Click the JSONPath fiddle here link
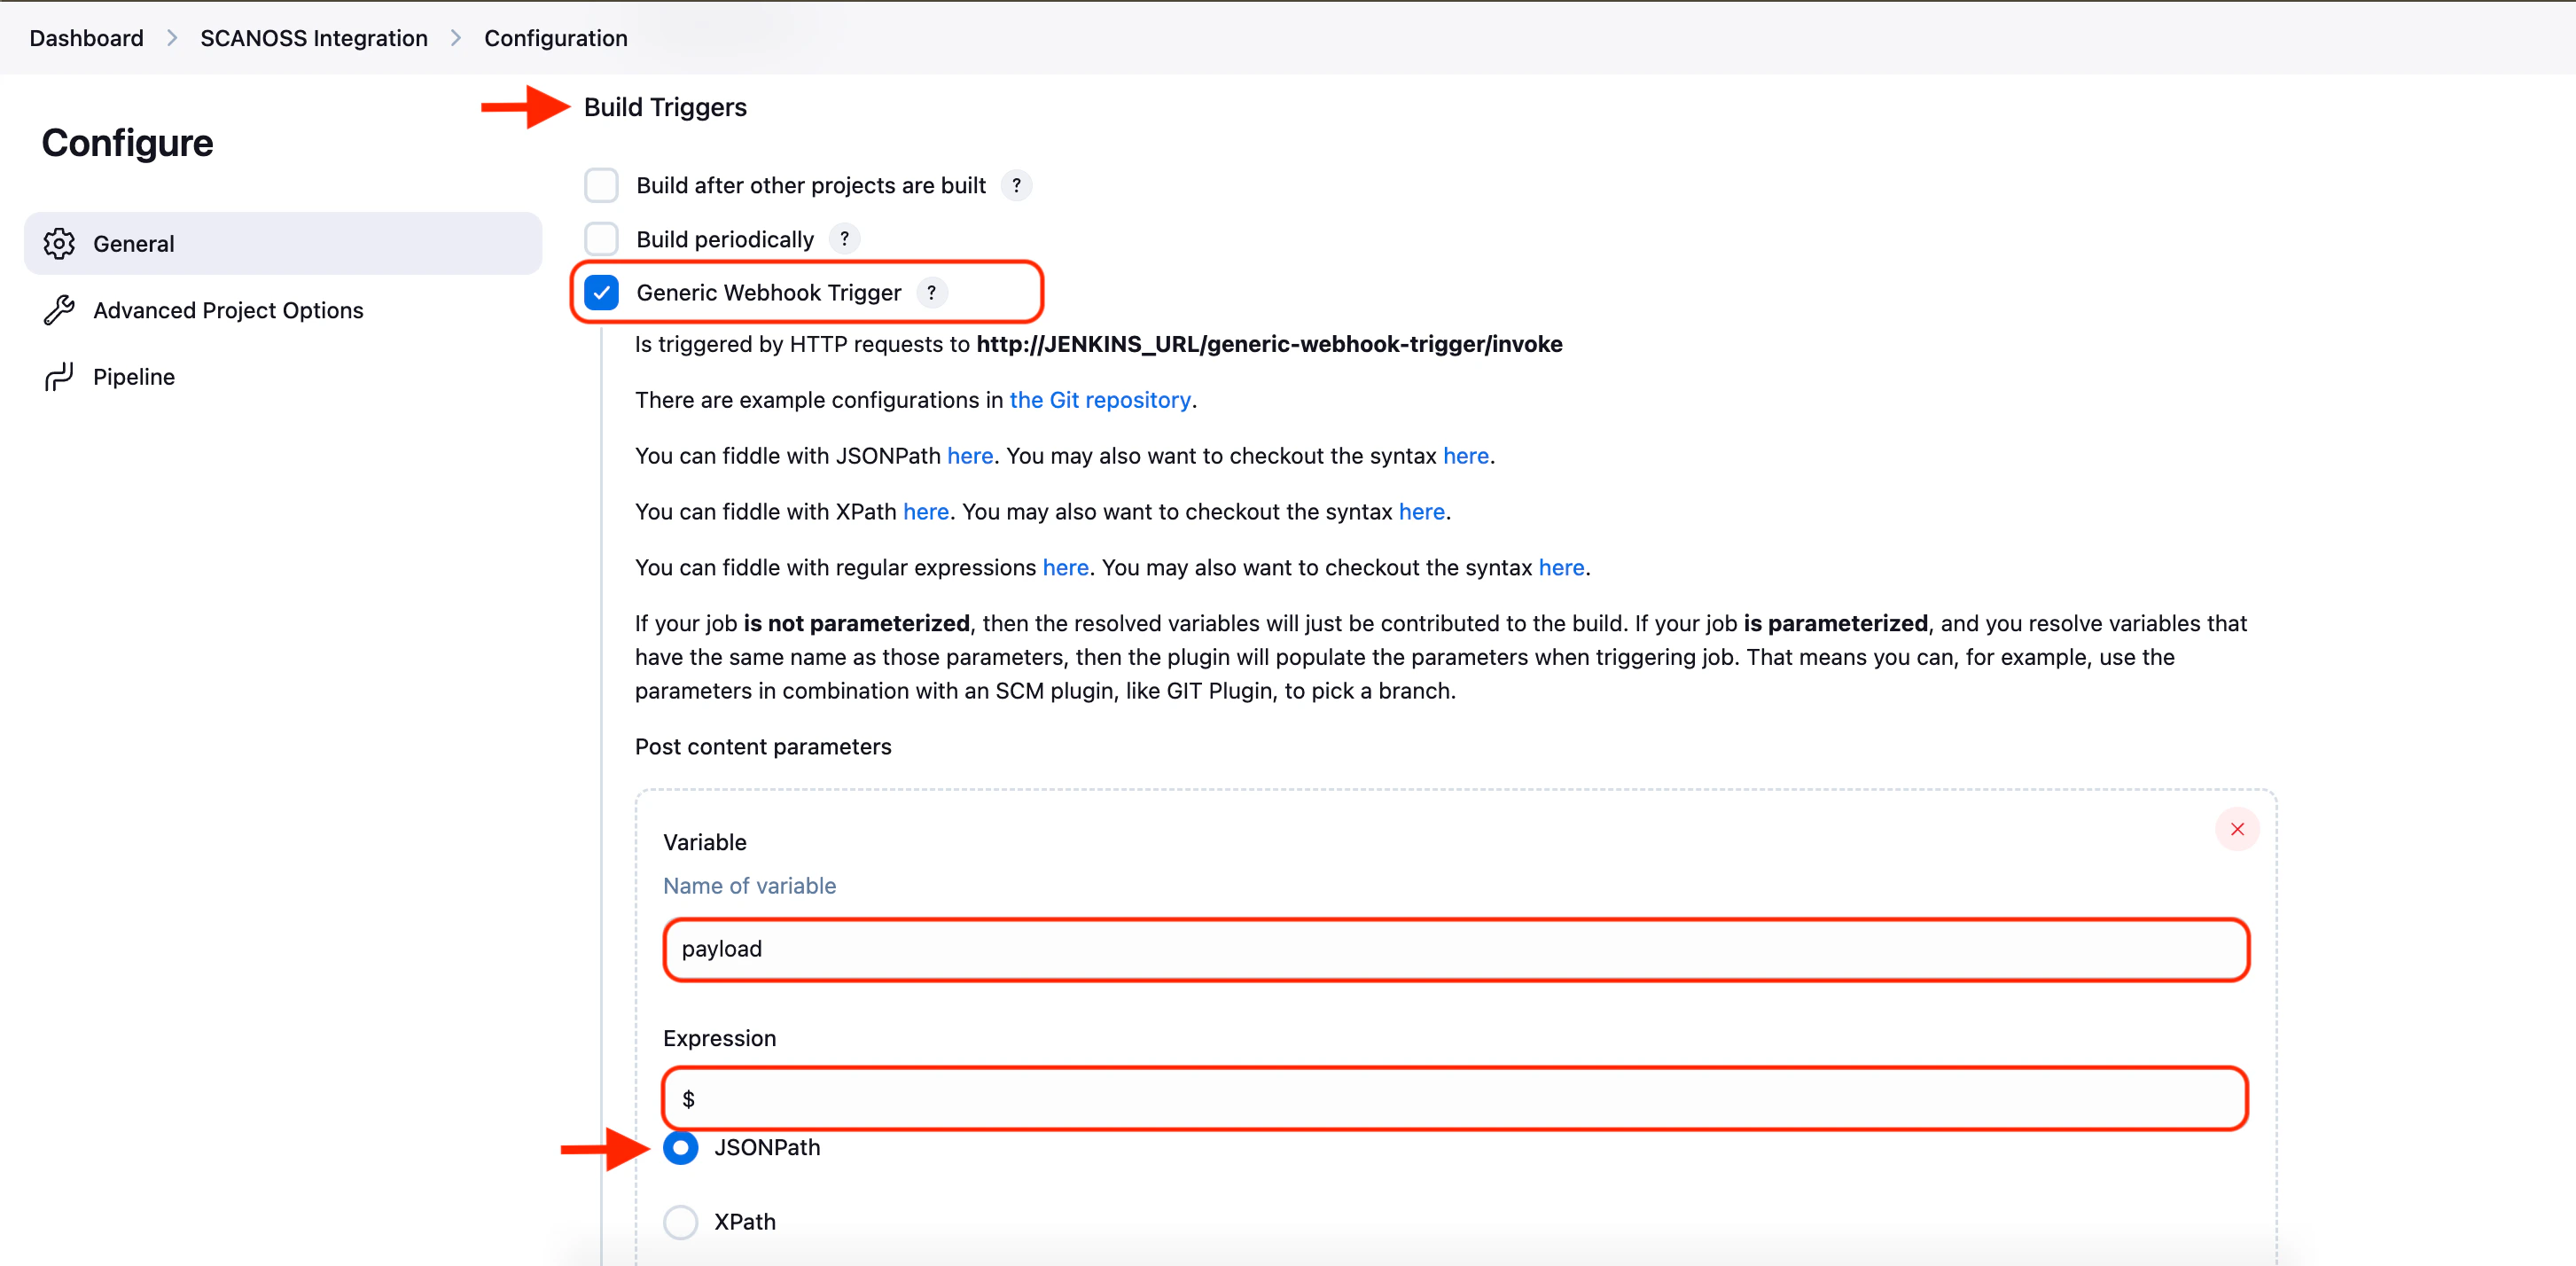2576x1266 pixels. click(x=968, y=455)
